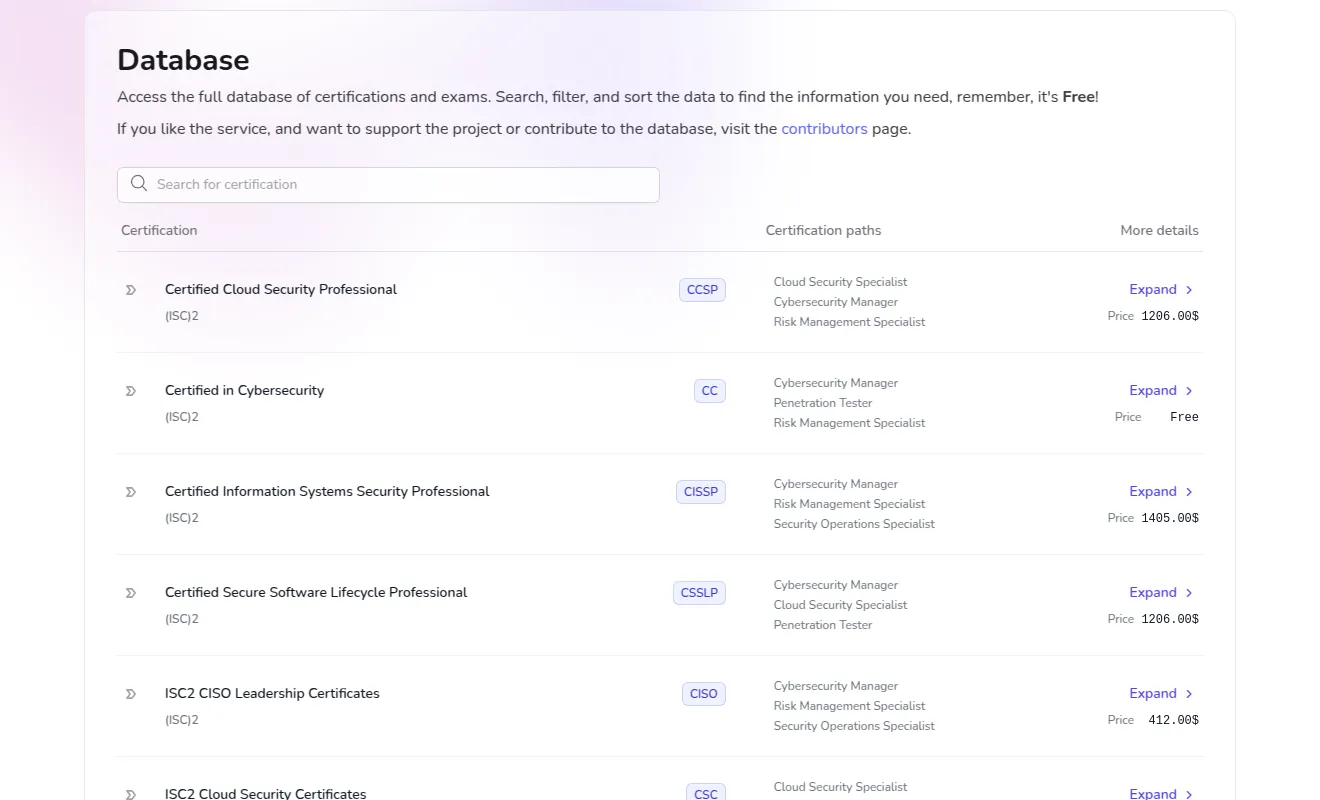Screen dimensions: 1320x800
Task: Click the disclosure arrow beside Certified Cloud Security Professional
Action: pos(130,289)
